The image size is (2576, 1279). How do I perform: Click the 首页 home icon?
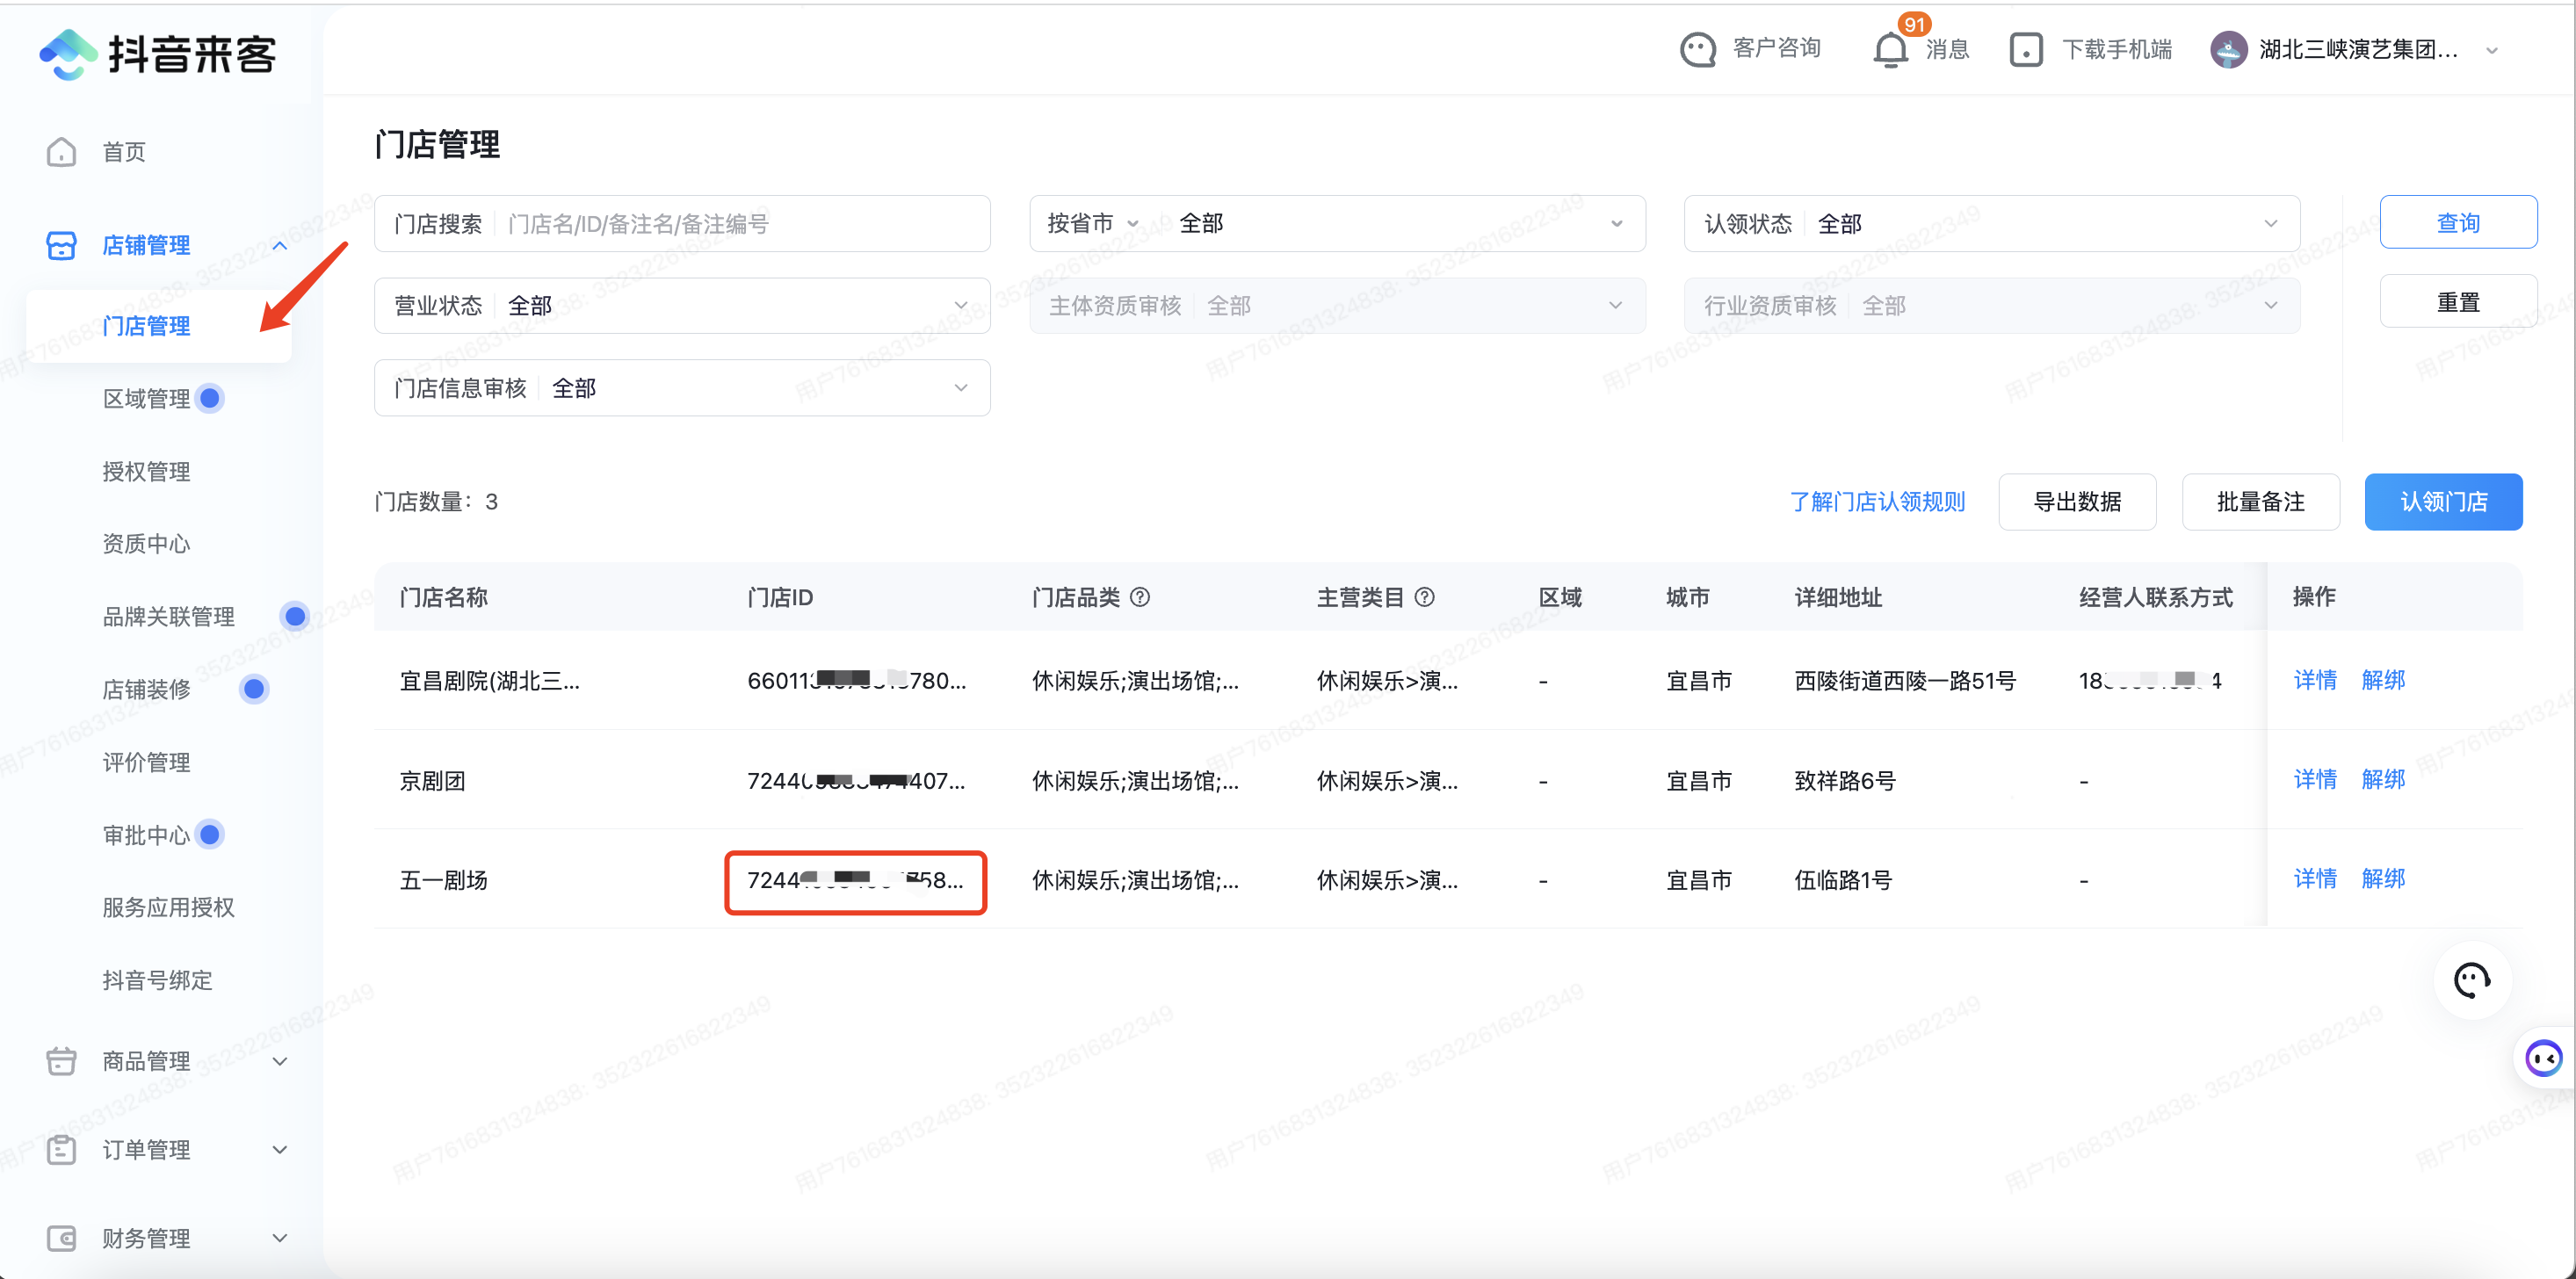[x=61, y=152]
